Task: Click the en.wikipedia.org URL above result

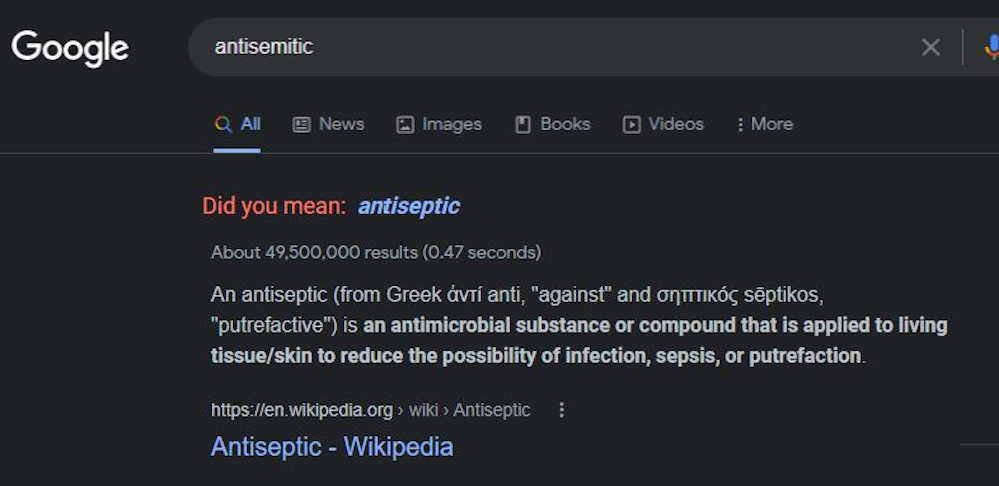Action: pos(301,410)
